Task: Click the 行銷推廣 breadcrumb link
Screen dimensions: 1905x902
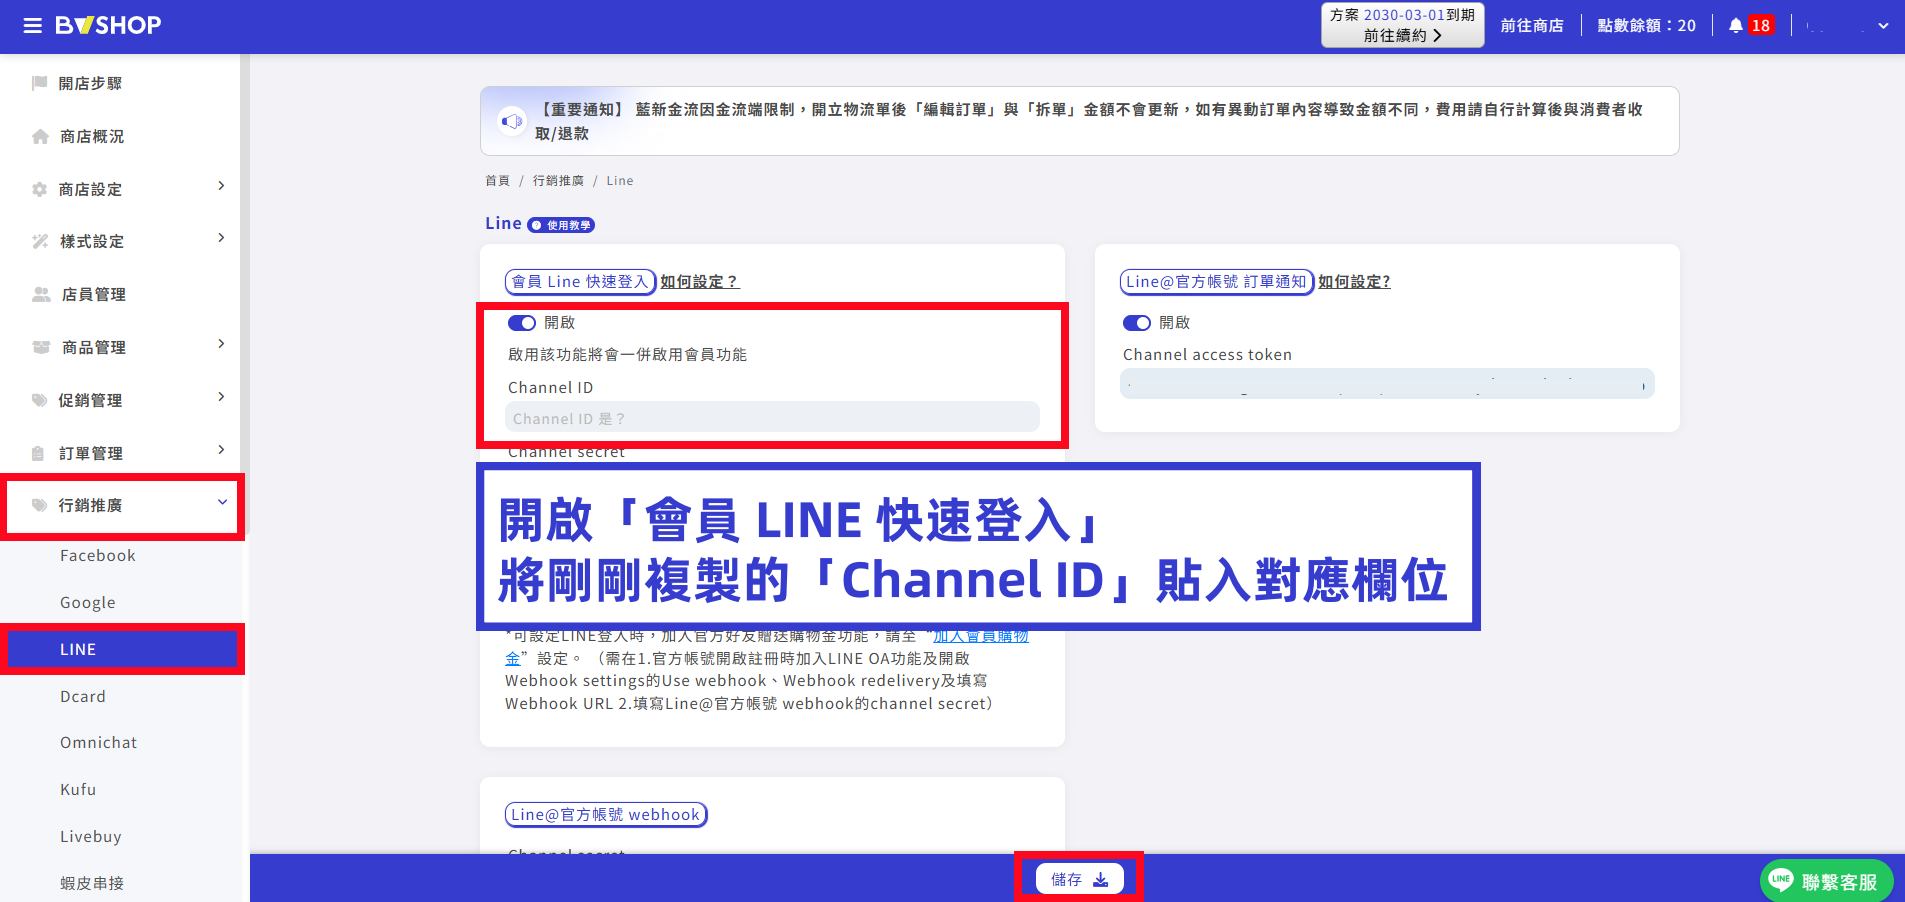Action: (558, 181)
